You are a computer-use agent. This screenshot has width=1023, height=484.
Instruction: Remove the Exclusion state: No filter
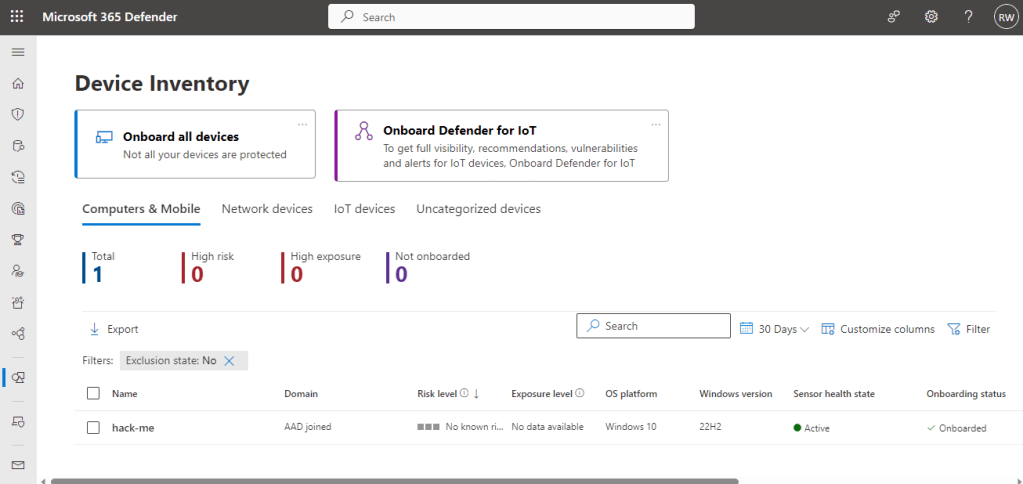point(229,361)
